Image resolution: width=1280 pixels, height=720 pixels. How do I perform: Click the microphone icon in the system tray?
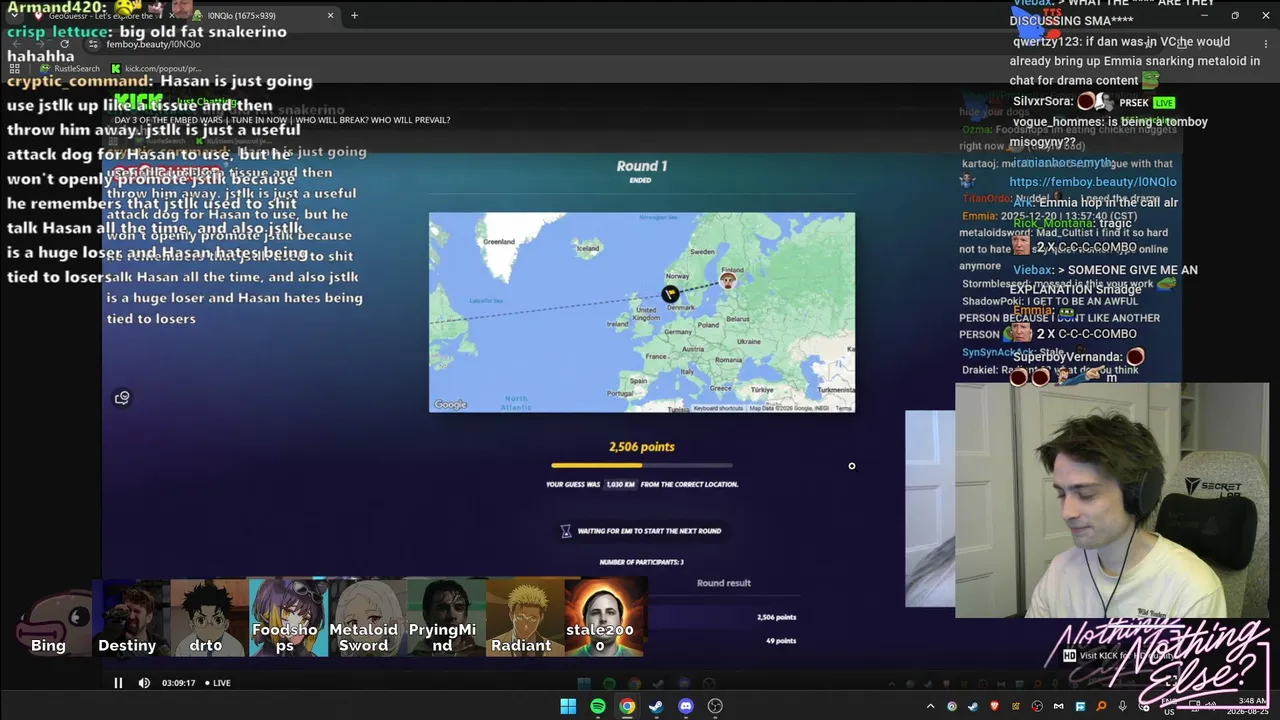click(x=1123, y=706)
